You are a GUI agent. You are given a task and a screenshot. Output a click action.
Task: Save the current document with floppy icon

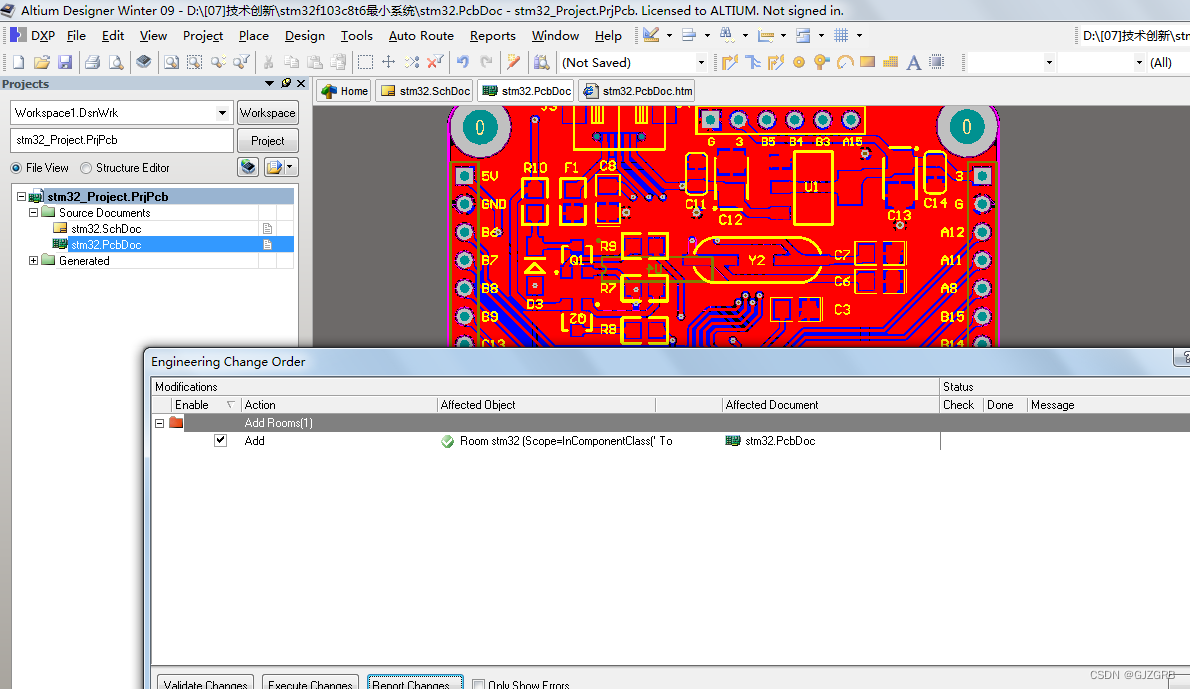65,62
